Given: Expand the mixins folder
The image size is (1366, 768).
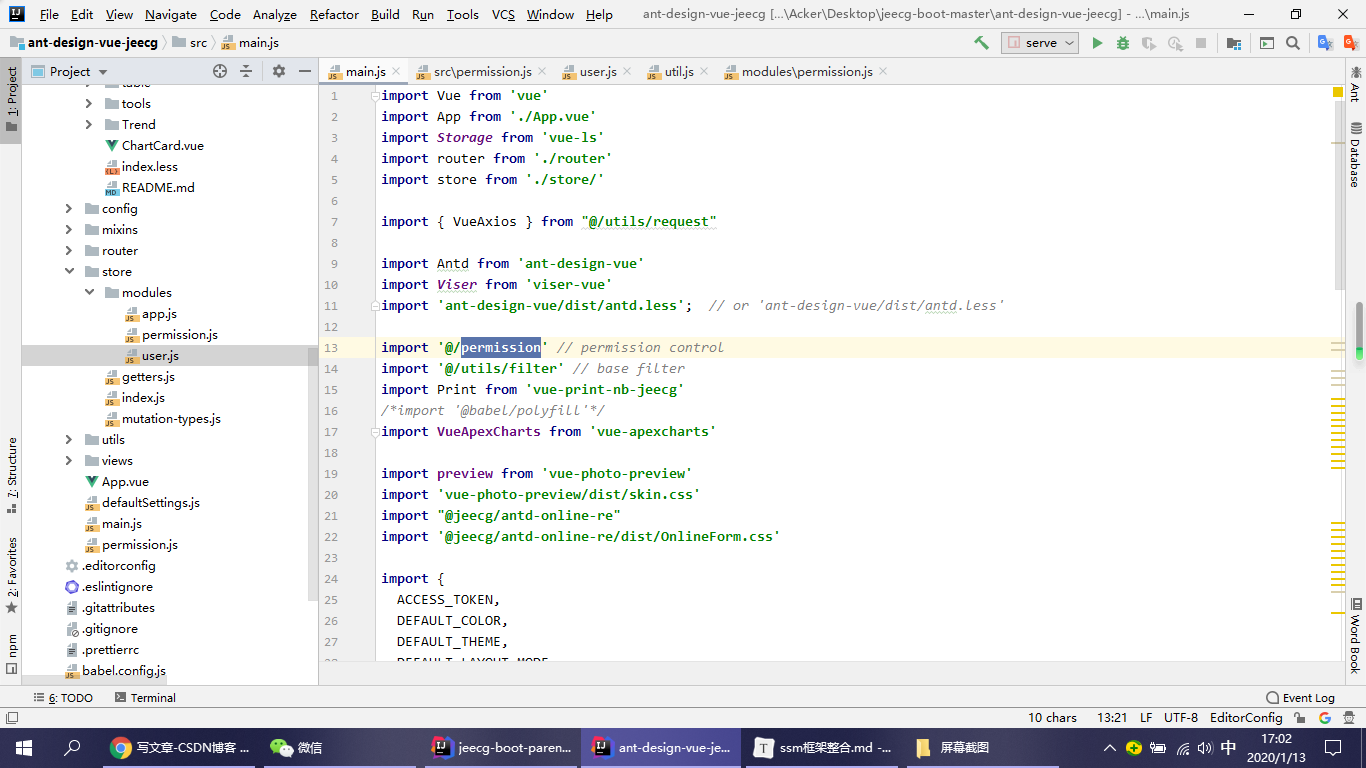Looking at the screenshot, I should click(x=69, y=229).
